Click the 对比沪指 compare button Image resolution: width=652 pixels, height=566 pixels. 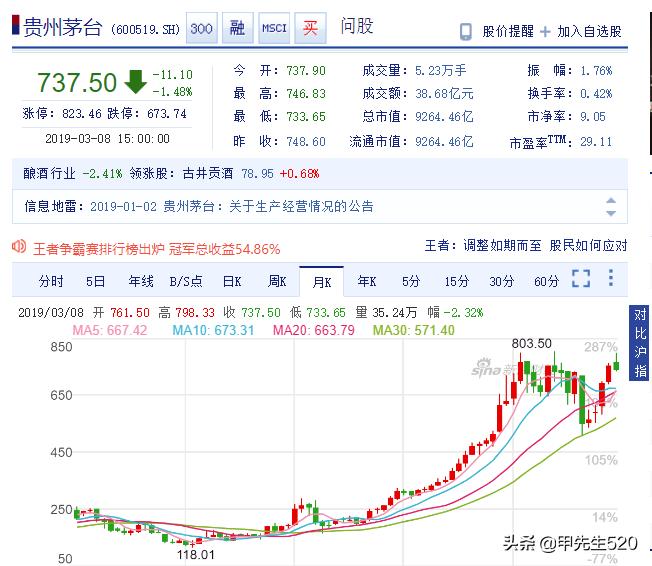click(x=640, y=342)
